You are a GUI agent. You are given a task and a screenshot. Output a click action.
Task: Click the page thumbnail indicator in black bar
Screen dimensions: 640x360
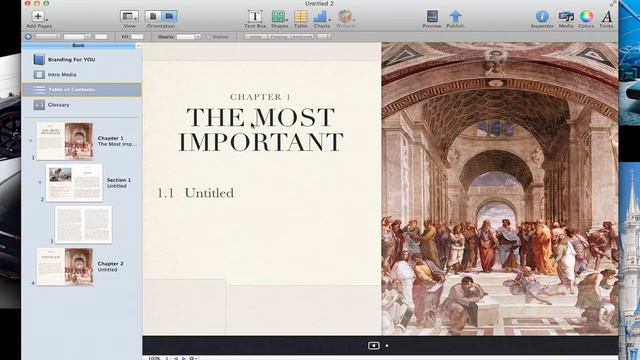pyautogui.click(x=373, y=346)
